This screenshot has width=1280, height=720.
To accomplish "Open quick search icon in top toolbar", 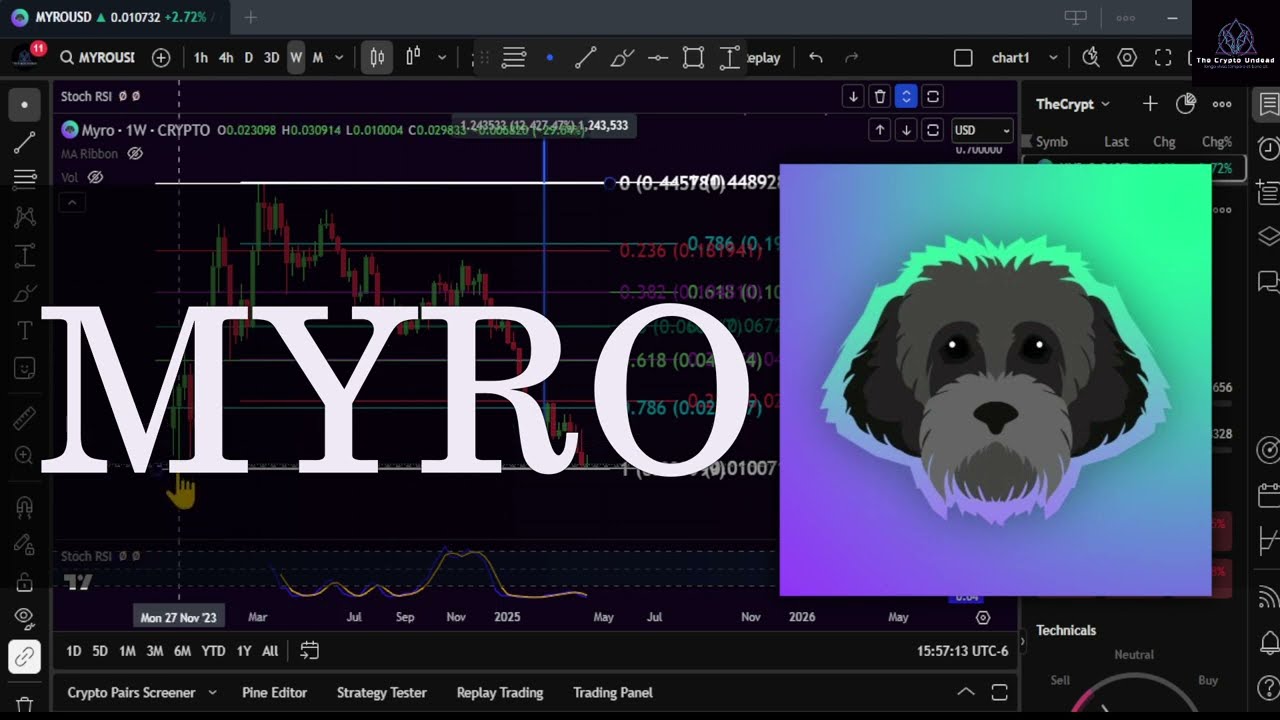I will click(1091, 58).
